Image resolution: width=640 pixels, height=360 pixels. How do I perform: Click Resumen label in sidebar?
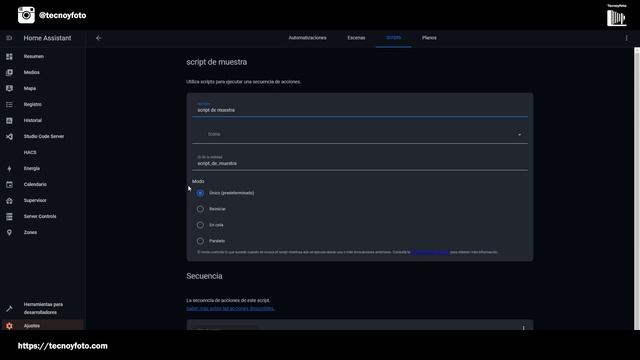click(34, 56)
